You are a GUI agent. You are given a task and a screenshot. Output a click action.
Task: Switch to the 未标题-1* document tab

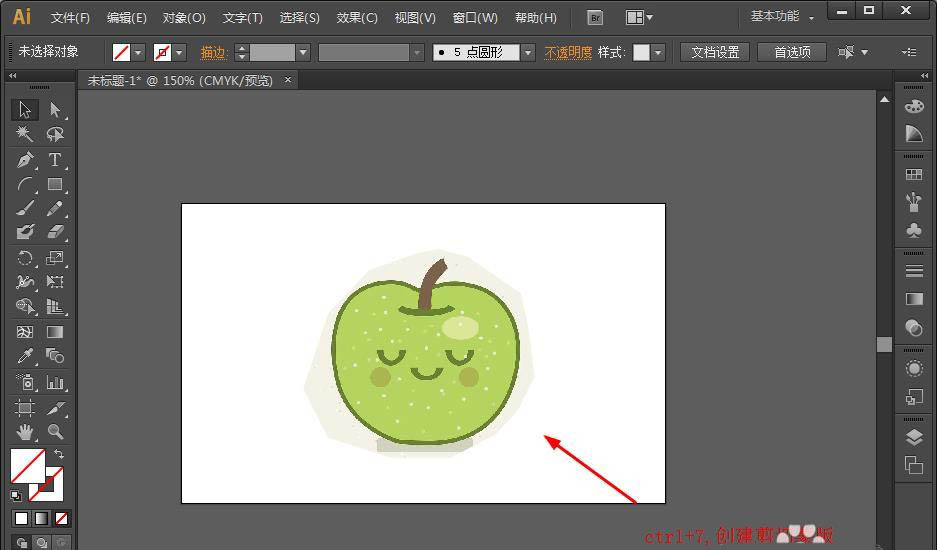tap(180, 80)
